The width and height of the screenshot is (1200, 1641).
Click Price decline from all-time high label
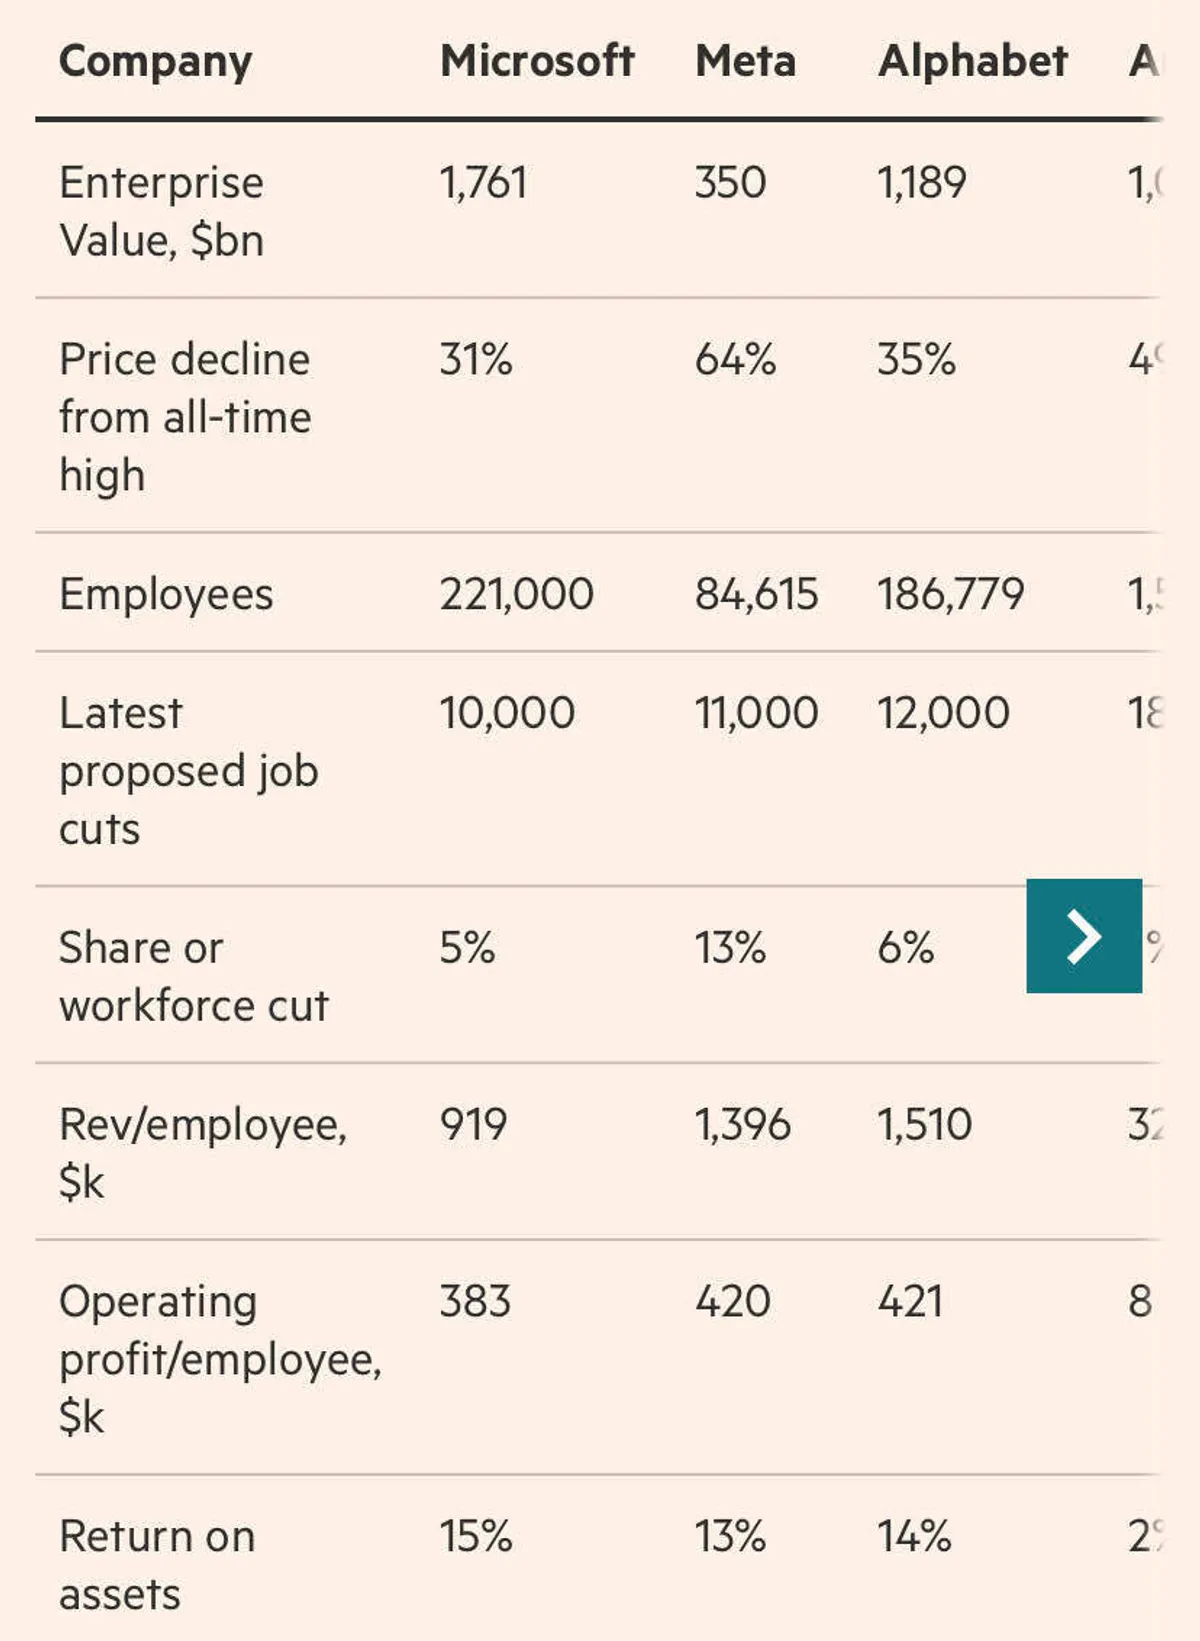point(185,417)
